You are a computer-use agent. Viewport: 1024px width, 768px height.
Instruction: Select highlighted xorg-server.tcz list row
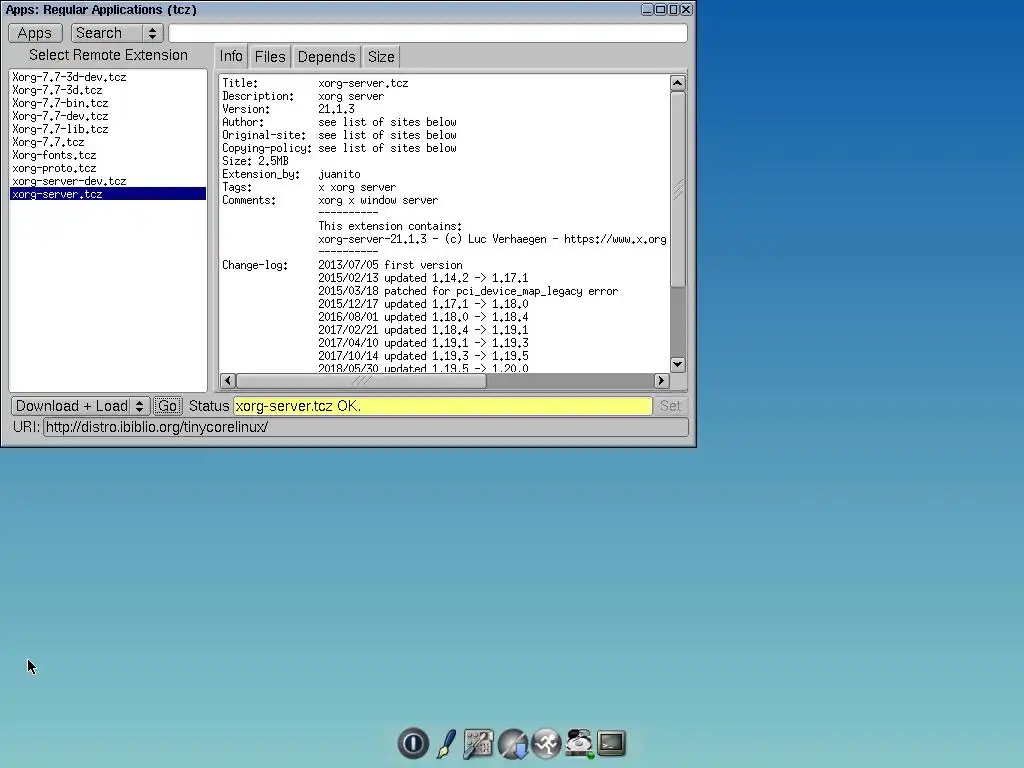[x=108, y=194]
